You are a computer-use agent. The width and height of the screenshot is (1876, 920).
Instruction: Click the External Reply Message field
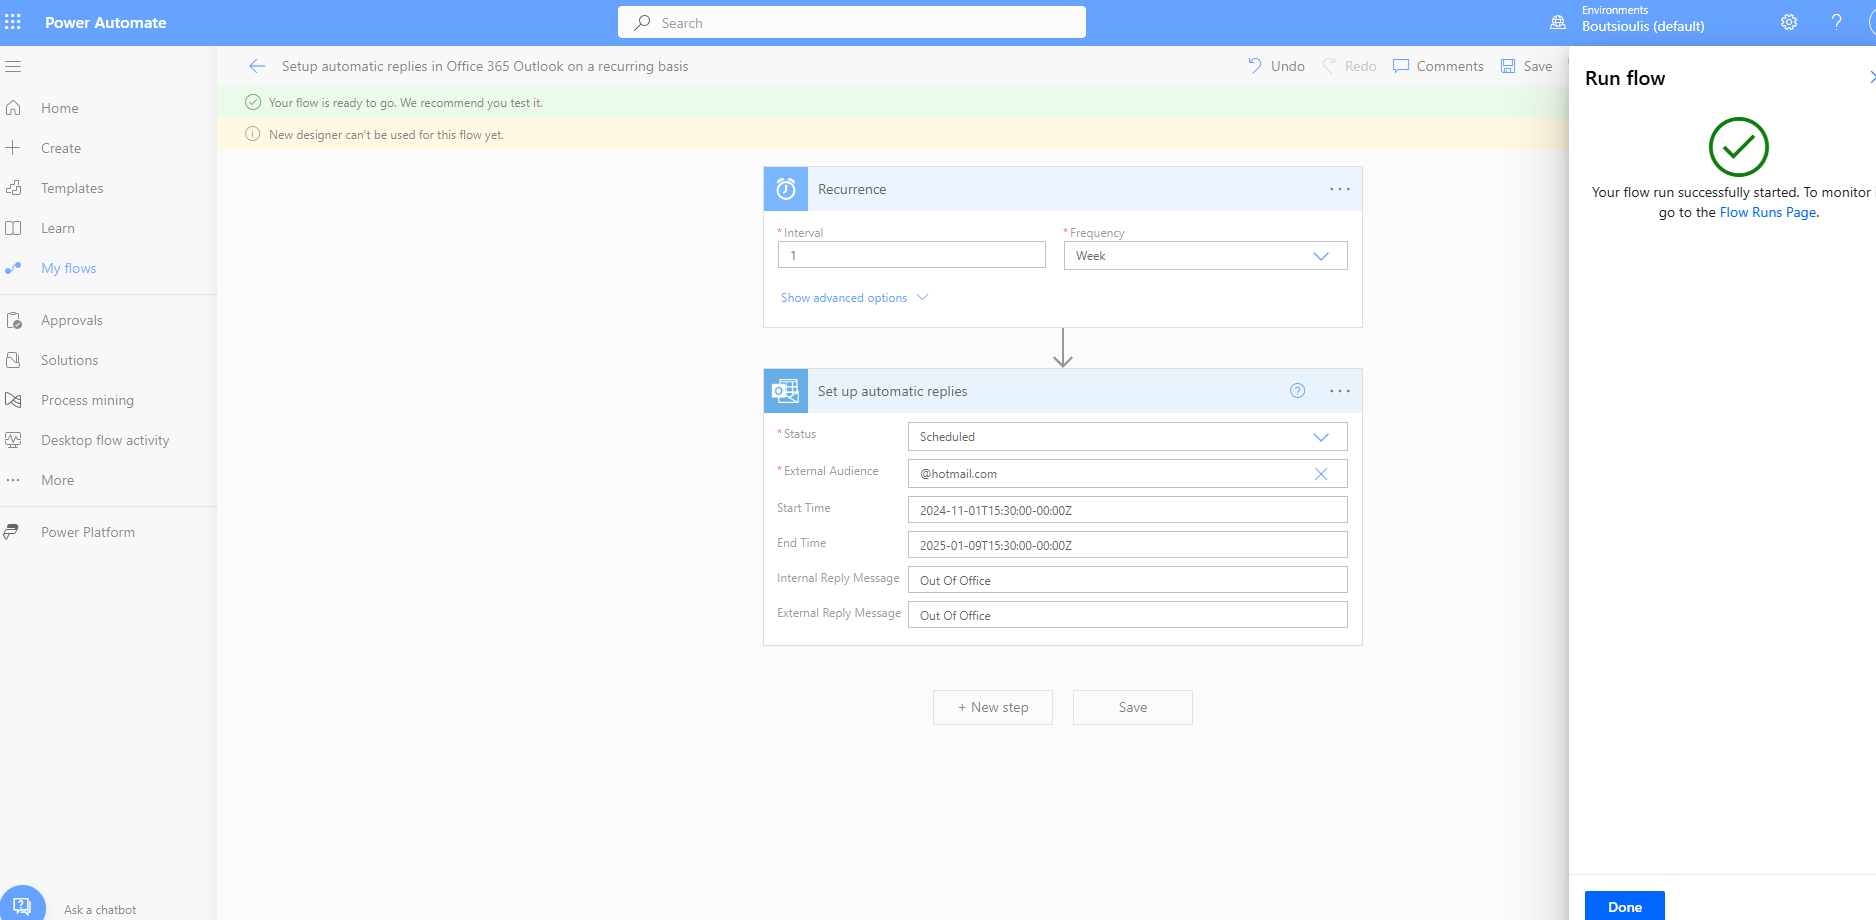(x=1127, y=615)
